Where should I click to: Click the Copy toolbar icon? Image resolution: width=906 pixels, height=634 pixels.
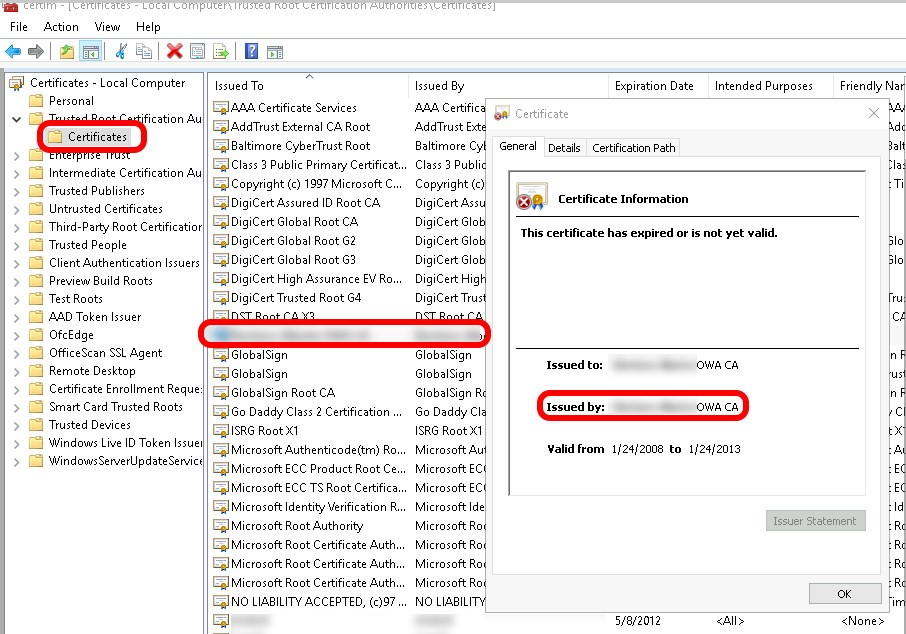tap(145, 50)
